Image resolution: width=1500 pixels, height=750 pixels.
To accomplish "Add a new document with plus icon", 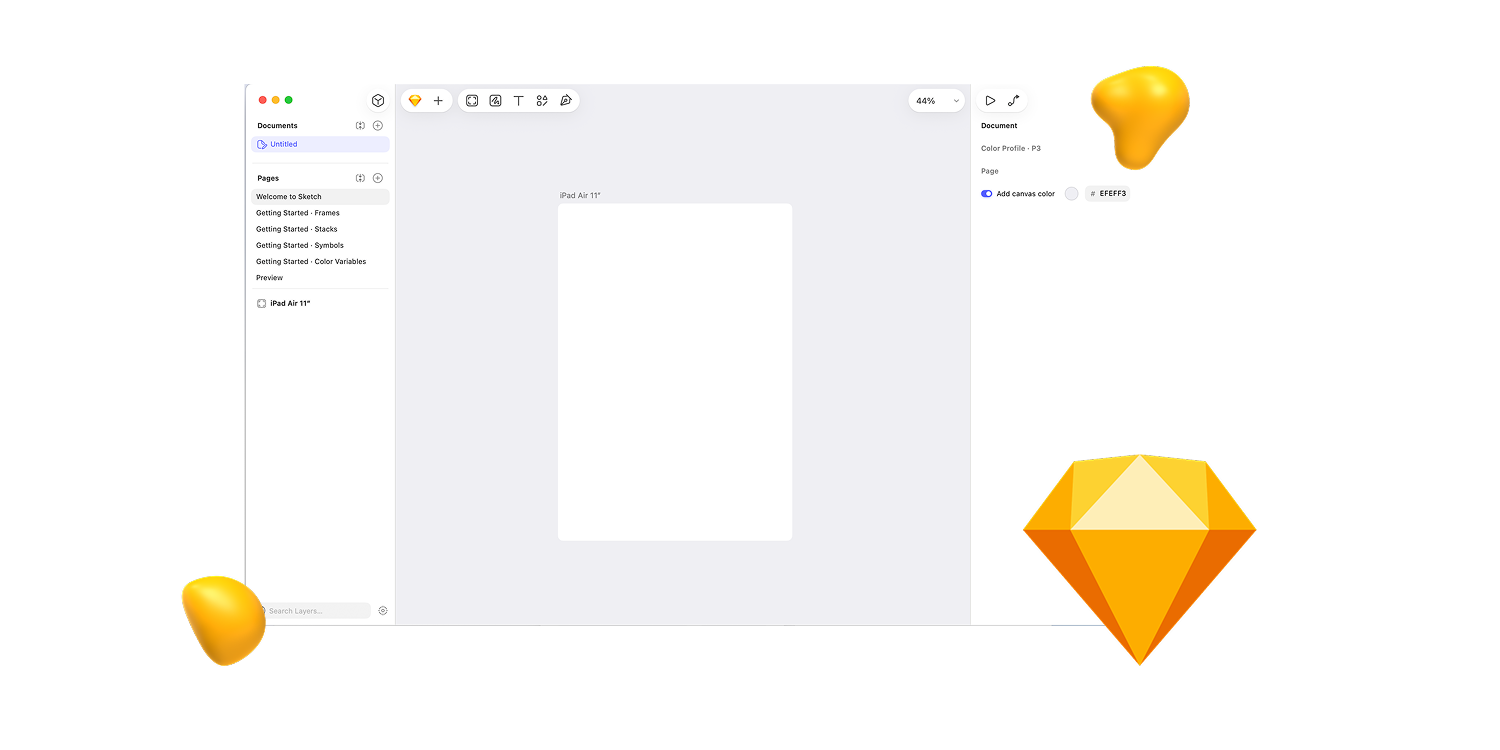I will click(378, 126).
